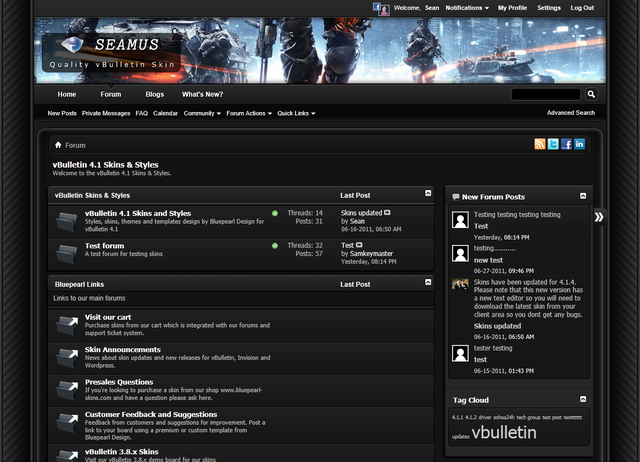Open the Test forum folder icon

coord(67,254)
